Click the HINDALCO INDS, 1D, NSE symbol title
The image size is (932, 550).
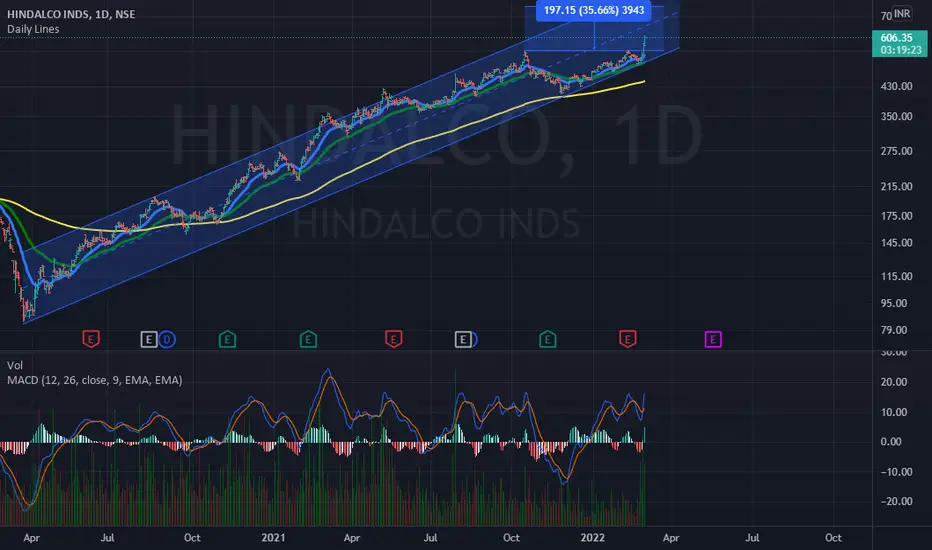click(x=71, y=14)
